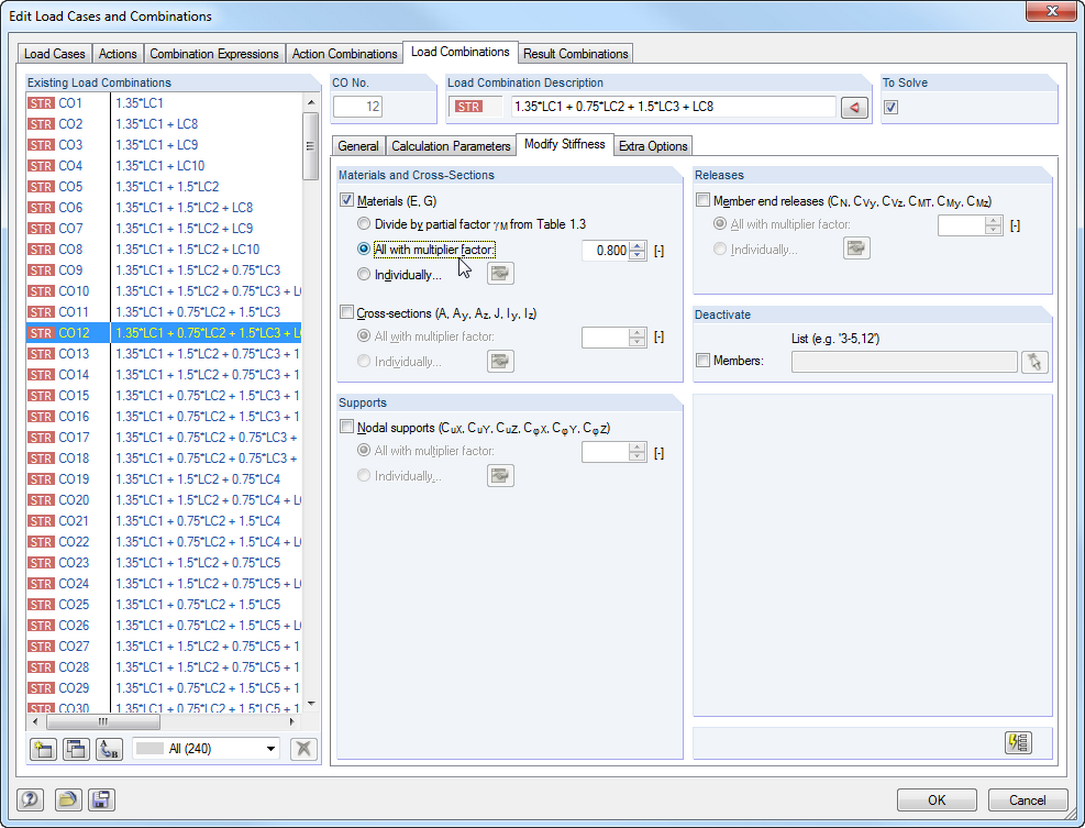Screen dimensions: 1085x828
Task: Open the Result Combinations tab
Action: [576, 54]
